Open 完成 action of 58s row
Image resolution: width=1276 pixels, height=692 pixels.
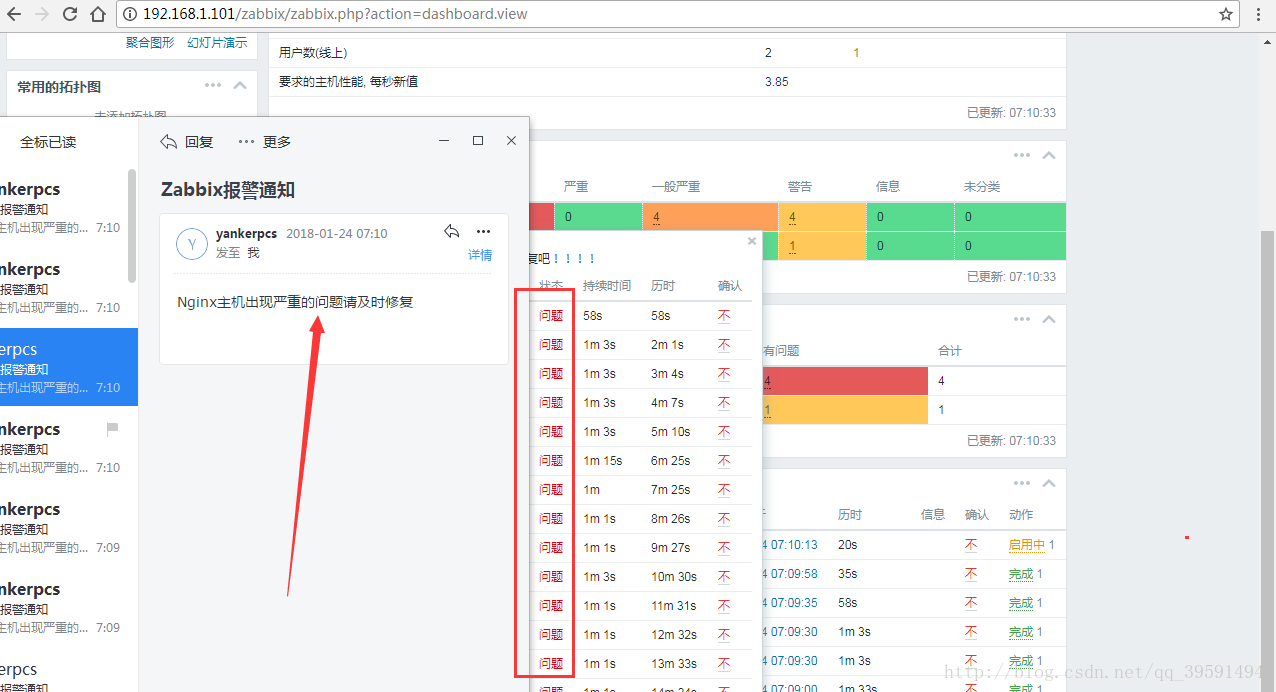[1021, 603]
